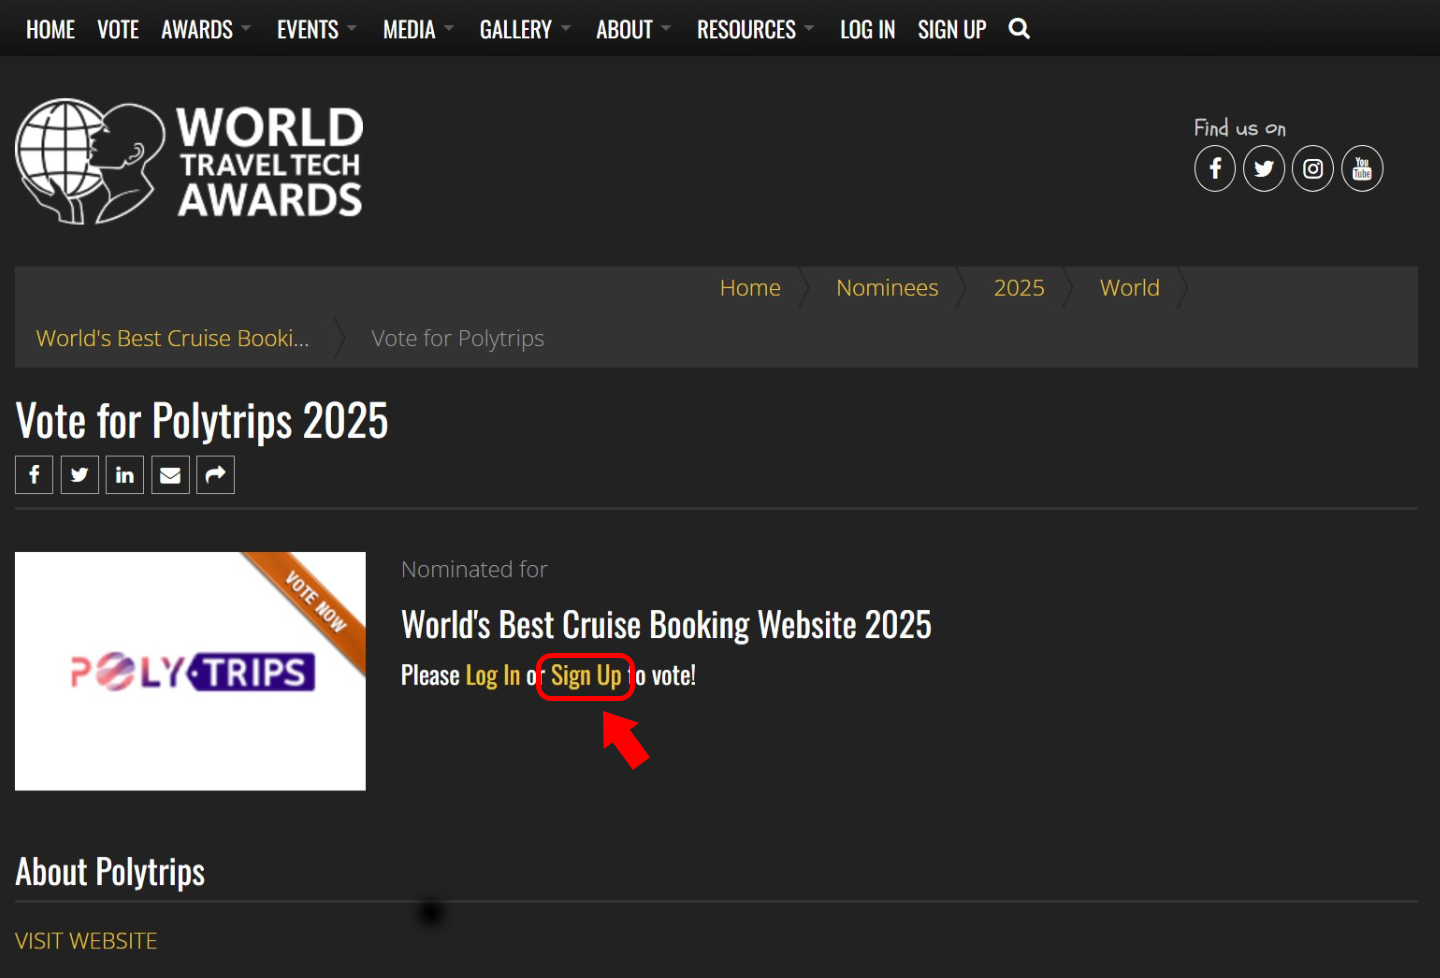
Task: Expand the Gallery dropdown menu
Action: [524, 30]
